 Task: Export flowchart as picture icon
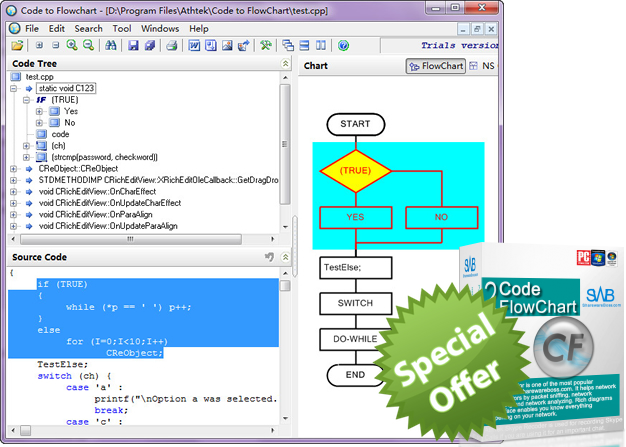pos(227,45)
